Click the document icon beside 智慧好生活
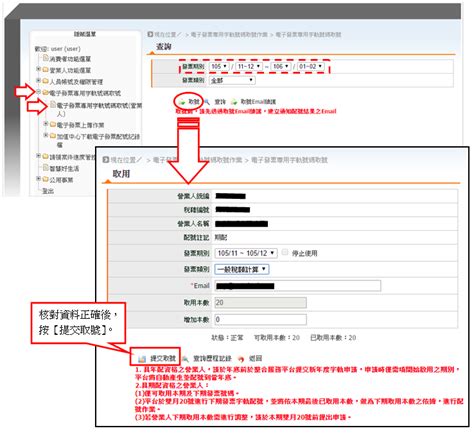 point(45,168)
